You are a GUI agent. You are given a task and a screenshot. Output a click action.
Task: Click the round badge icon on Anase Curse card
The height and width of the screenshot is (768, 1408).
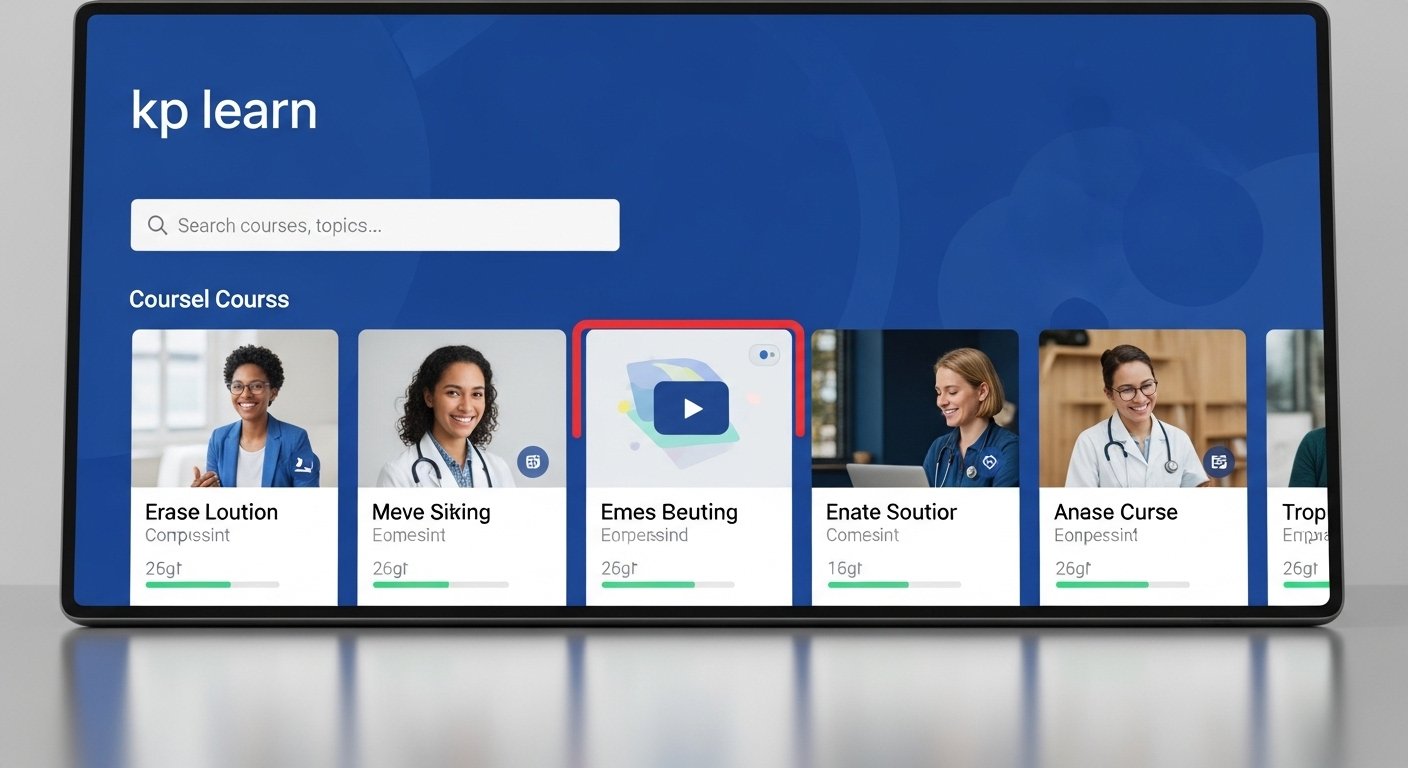pyautogui.click(x=1218, y=461)
